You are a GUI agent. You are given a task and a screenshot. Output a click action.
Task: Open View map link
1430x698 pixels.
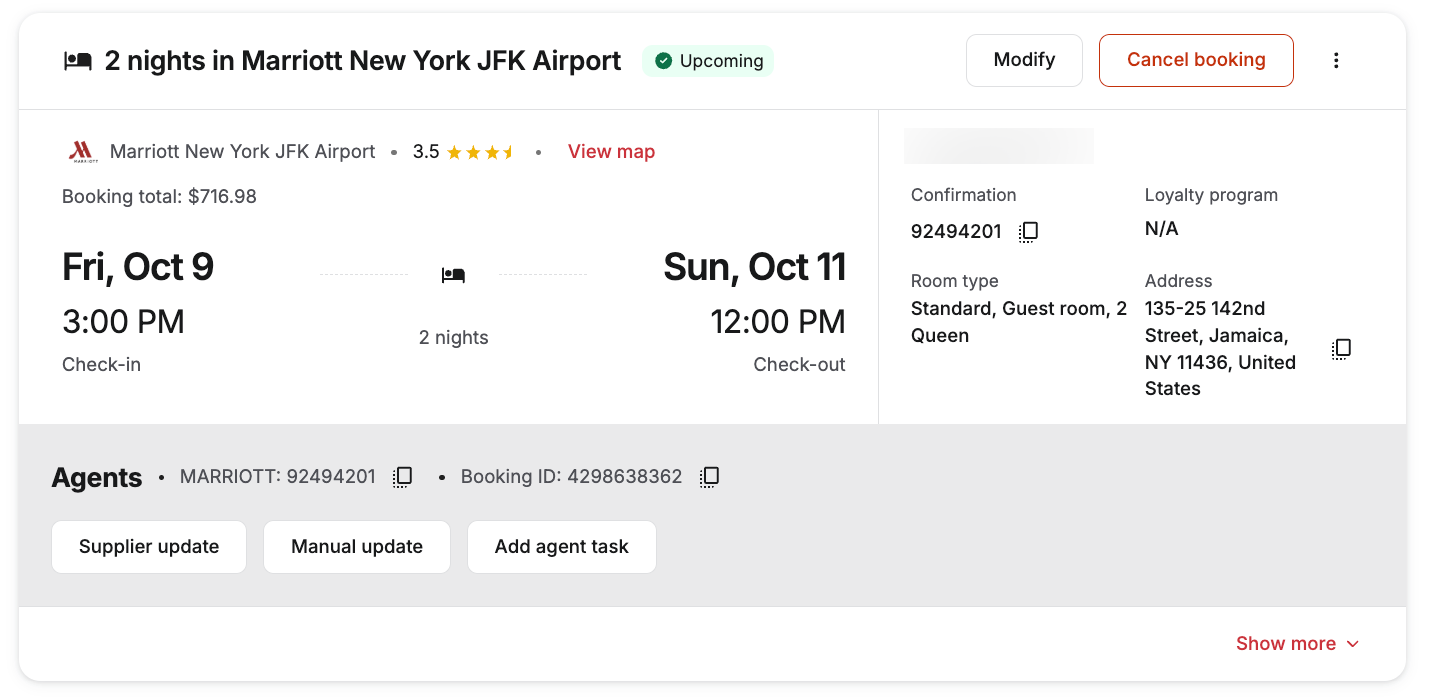[x=611, y=152]
